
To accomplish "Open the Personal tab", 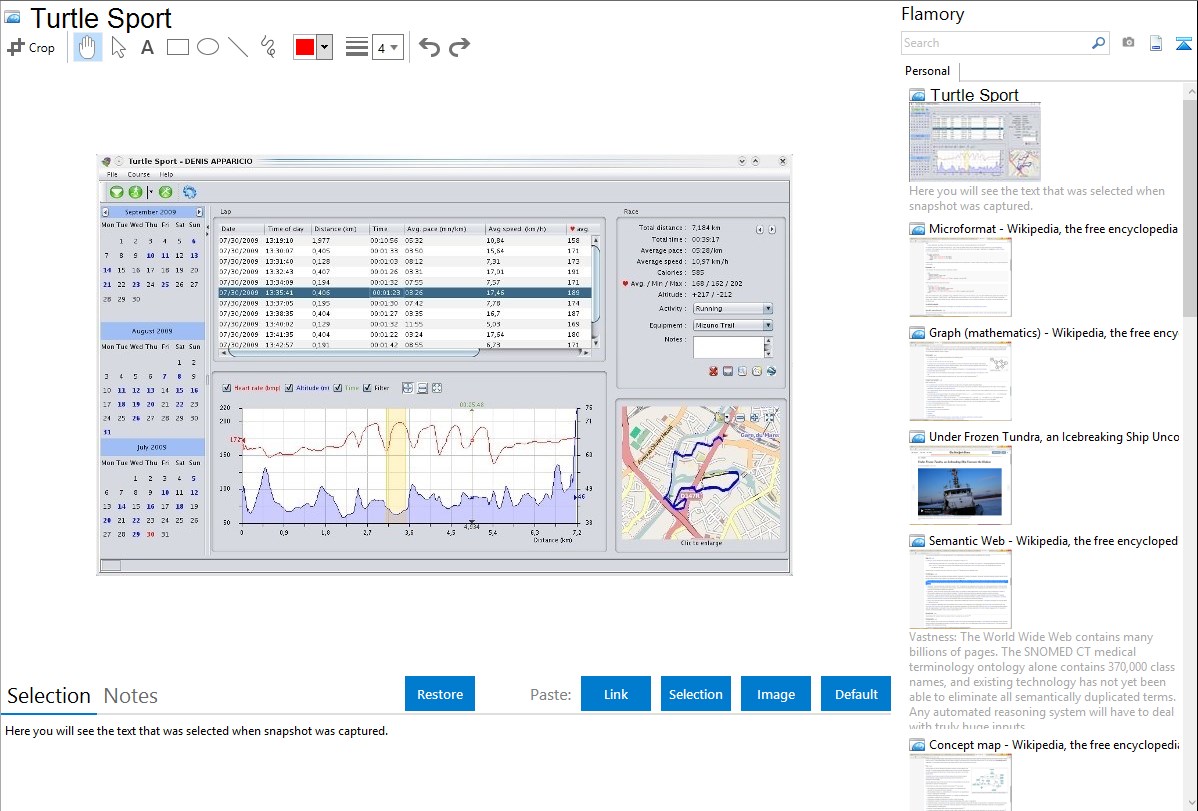I will (x=928, y=71).
